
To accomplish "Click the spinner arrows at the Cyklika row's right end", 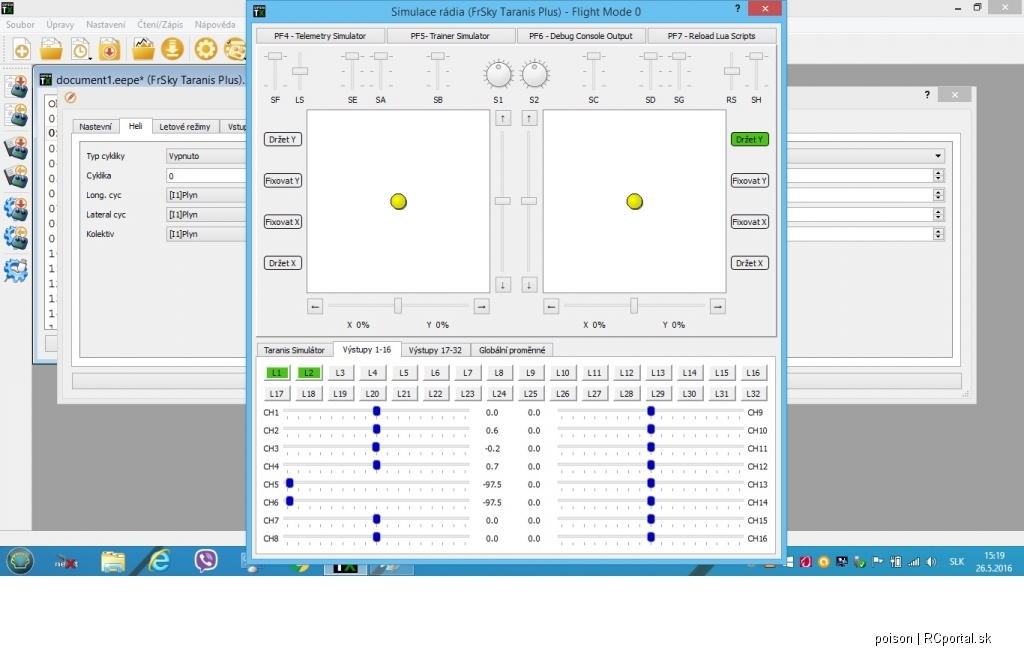I will [938, 176].
